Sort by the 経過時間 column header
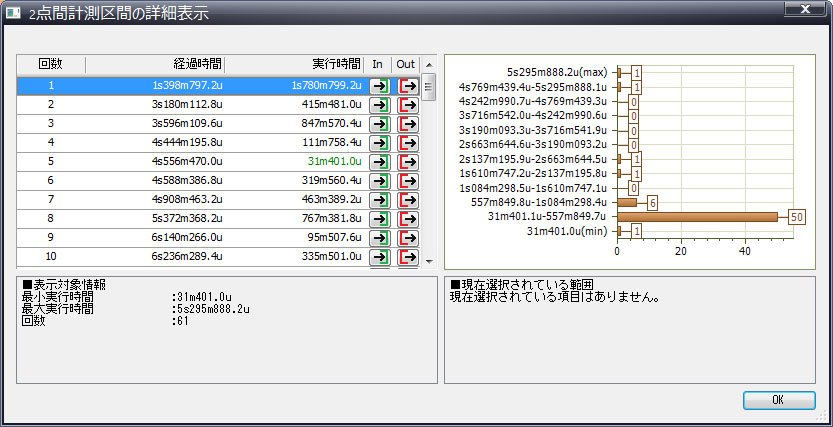Image resolution: width=833 pixels, height=427 pixels. tap(155, 64)
